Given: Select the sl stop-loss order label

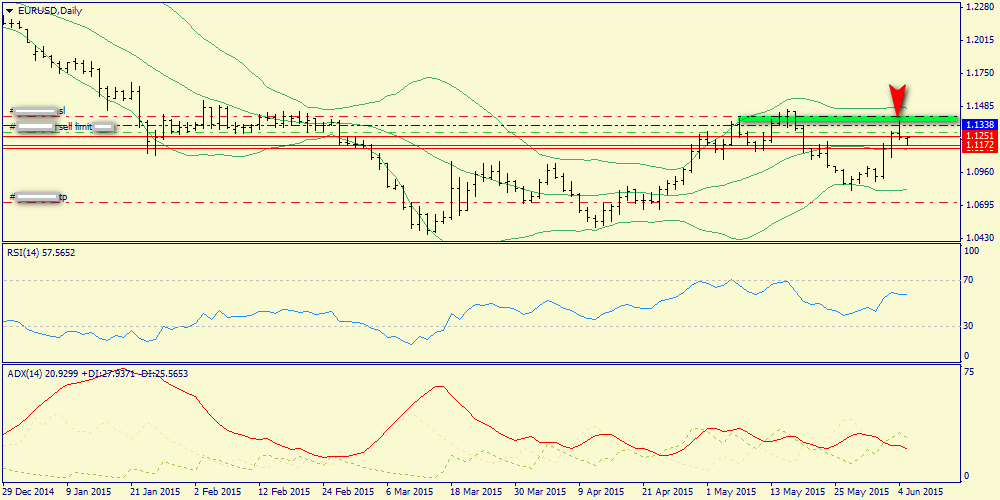Looking at the screenshot, I should pos(61,110).
